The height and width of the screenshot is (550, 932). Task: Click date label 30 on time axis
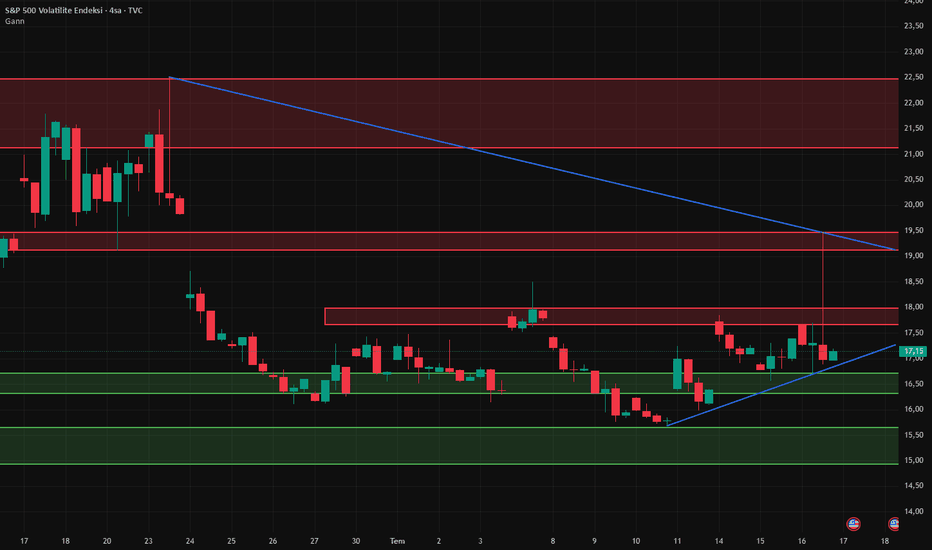click(x=355, y=541)
